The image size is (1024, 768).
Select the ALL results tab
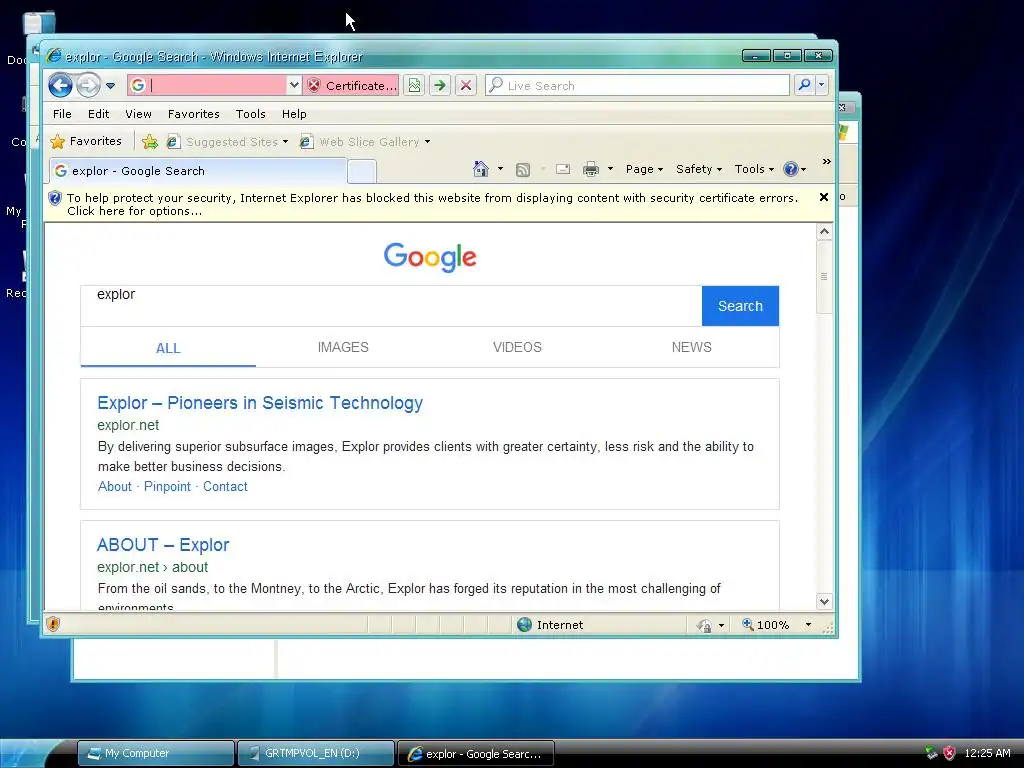pyautogui.click(x=168, y=348)
